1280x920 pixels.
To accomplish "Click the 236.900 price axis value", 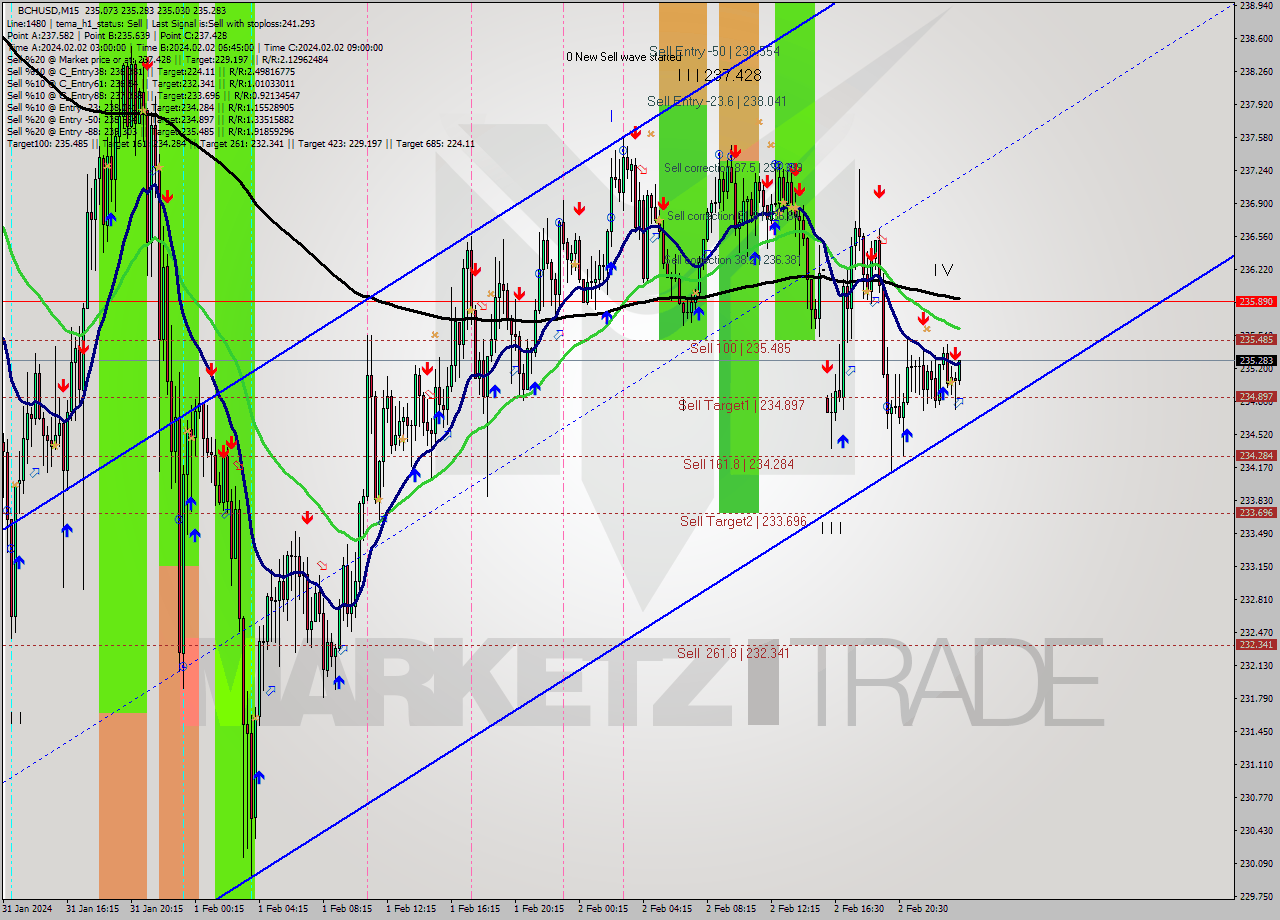I will click(x=1256, y=203).
